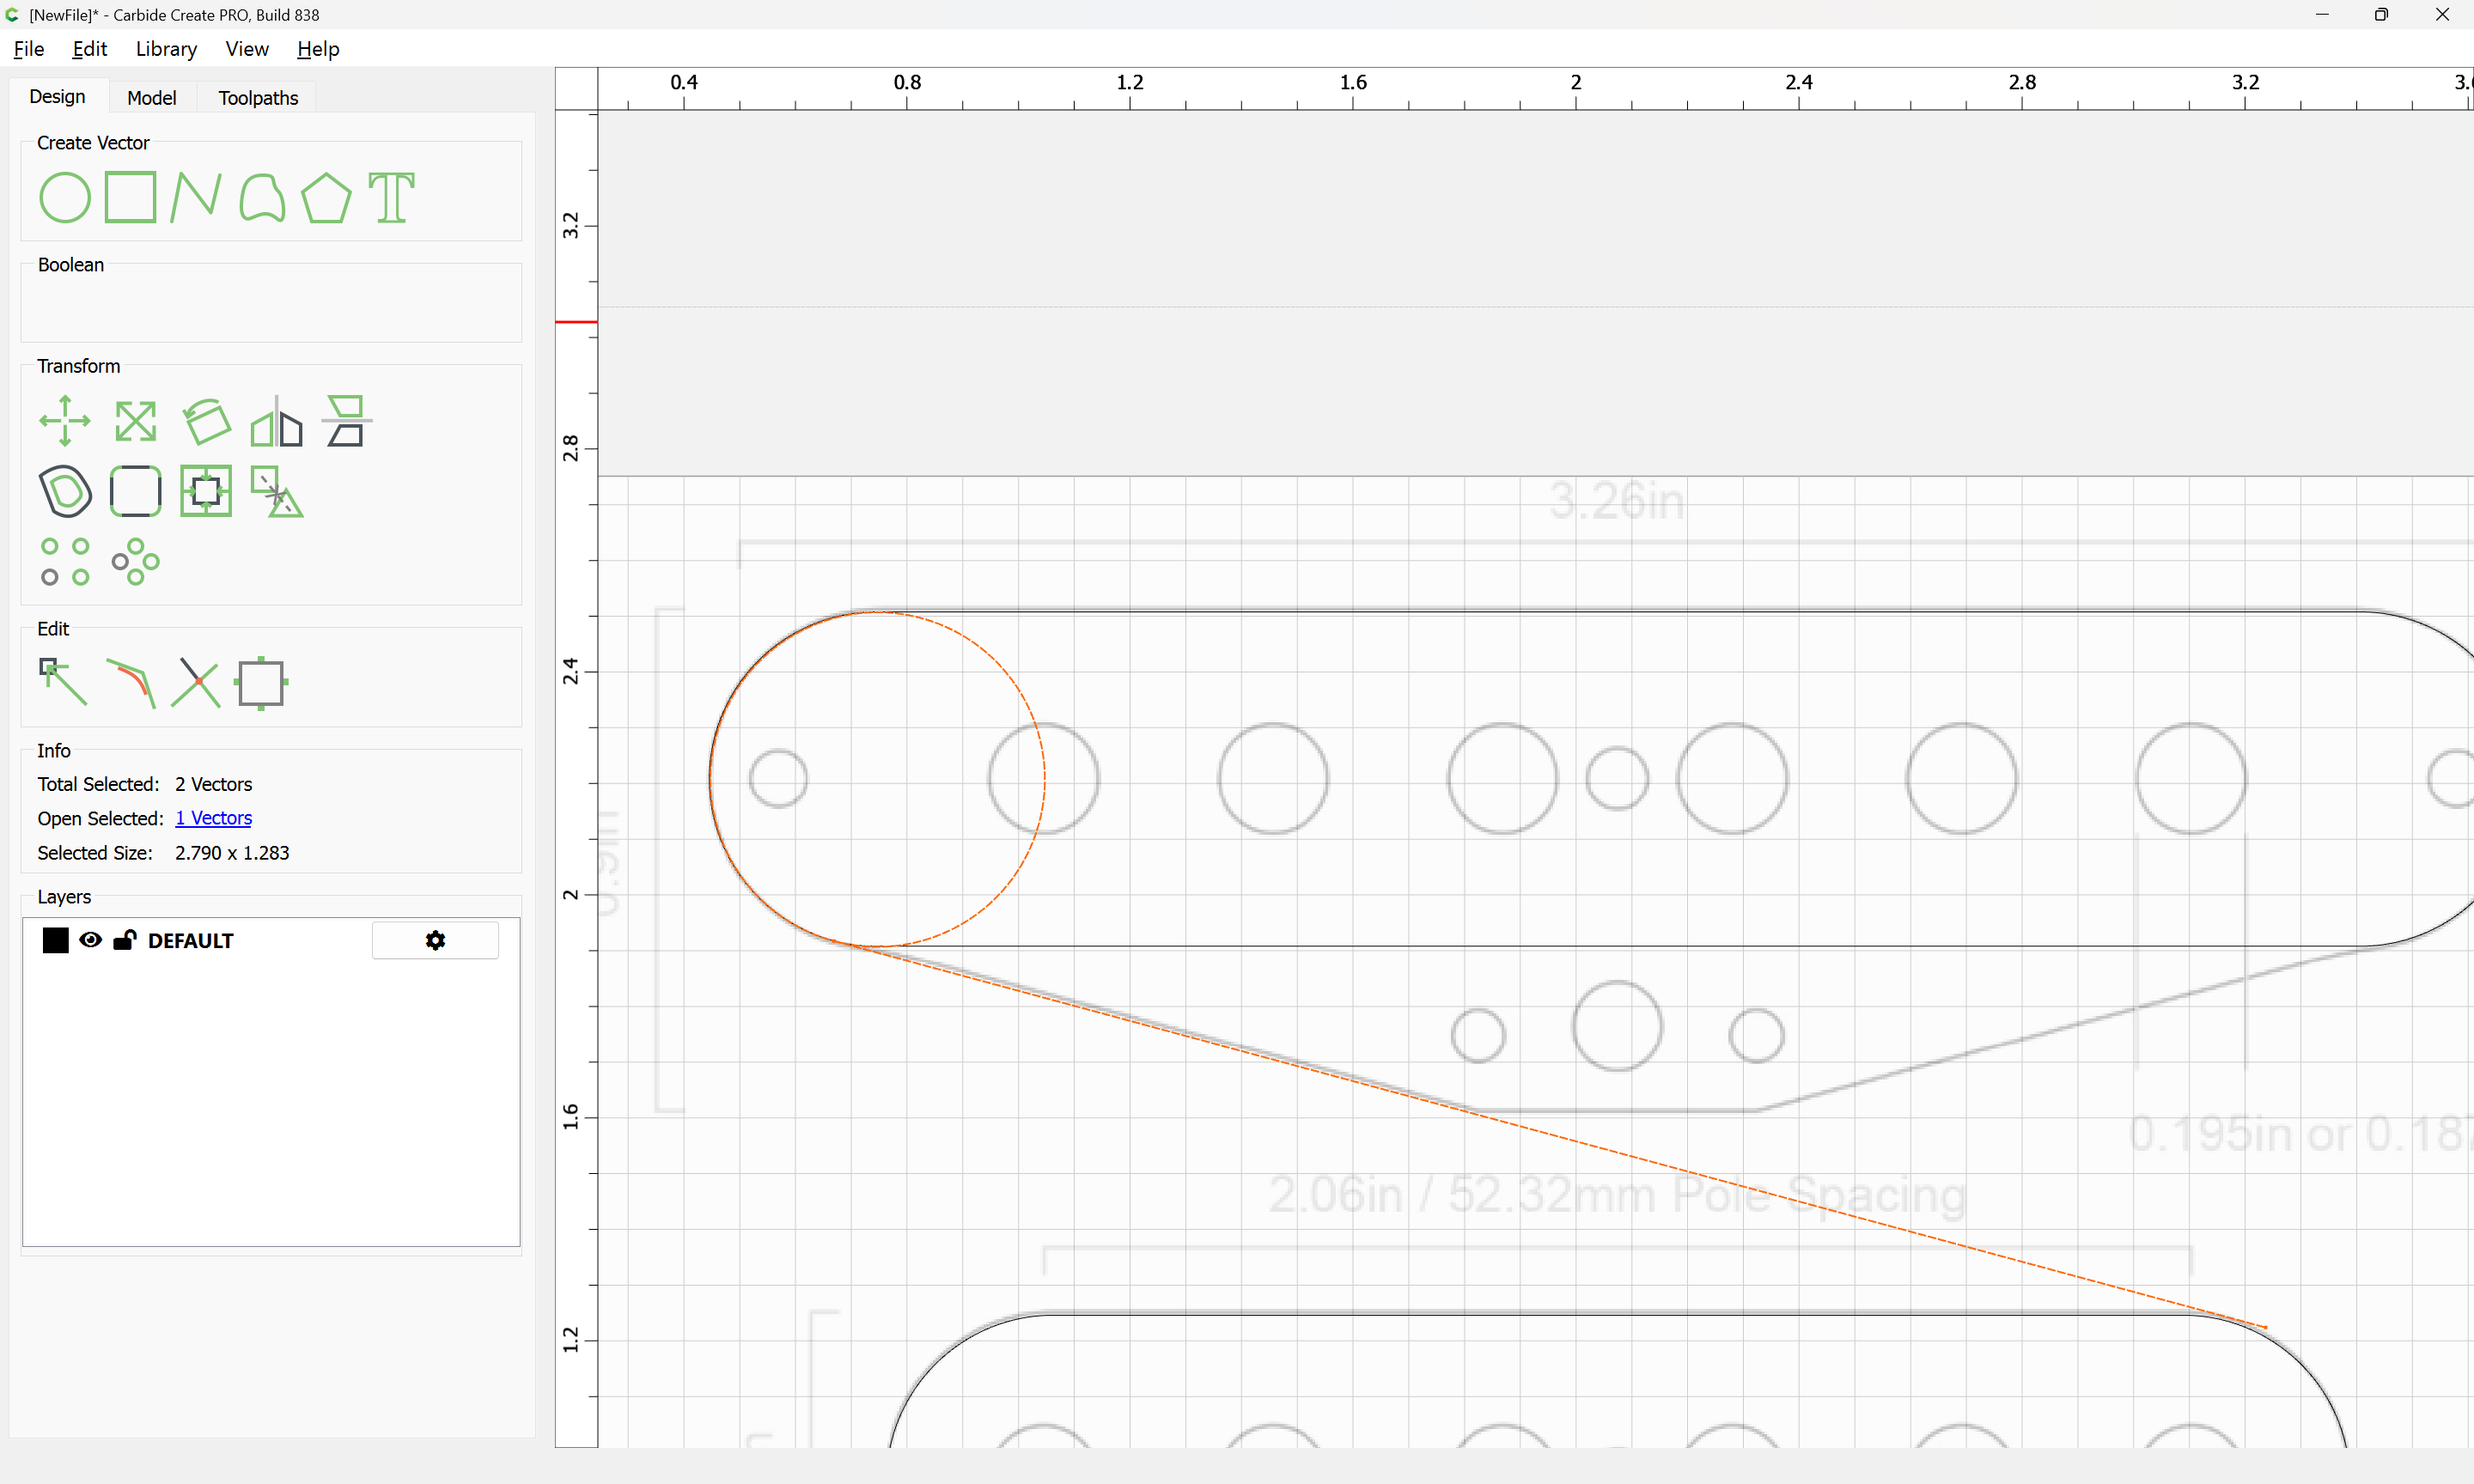Image resolution: width=2474 pixels, height=1484 pixels.
Task: Pick the Polygon vector tool
Action: click(326, 197)
